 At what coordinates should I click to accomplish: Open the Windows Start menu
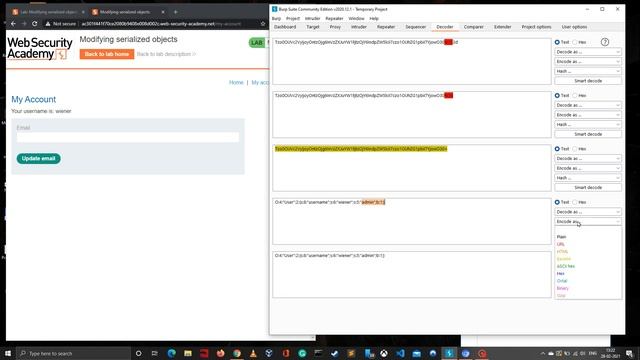point(8,353)
